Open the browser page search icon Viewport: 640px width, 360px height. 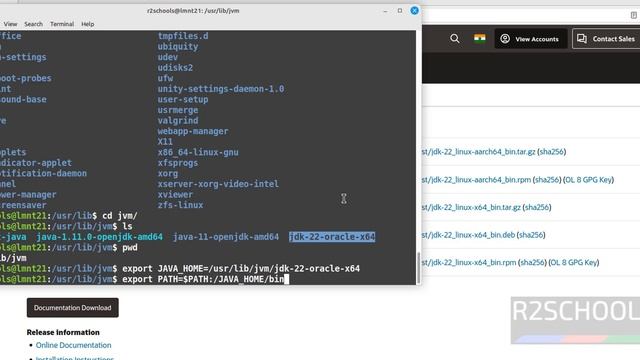[455, 39]
